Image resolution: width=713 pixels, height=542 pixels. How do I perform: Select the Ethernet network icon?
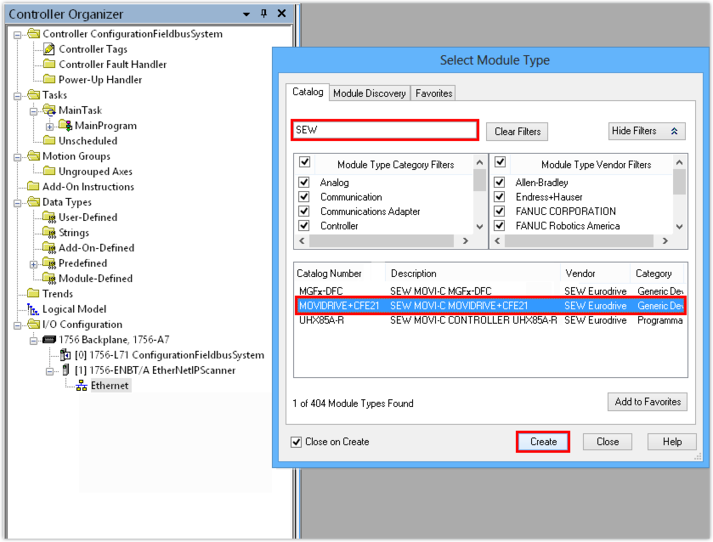point(81,385)
